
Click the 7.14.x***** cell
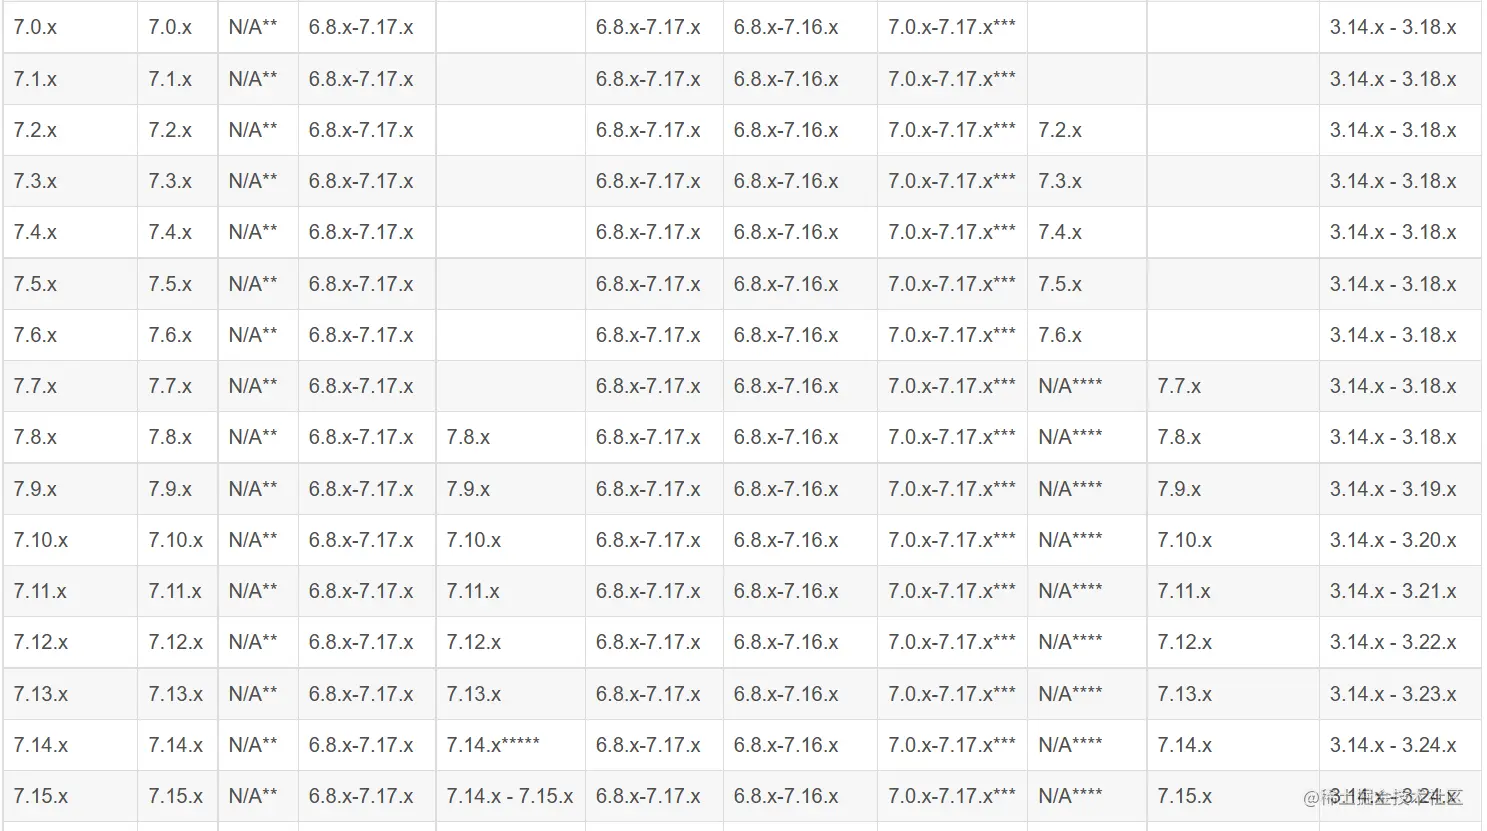coord(493,745)
